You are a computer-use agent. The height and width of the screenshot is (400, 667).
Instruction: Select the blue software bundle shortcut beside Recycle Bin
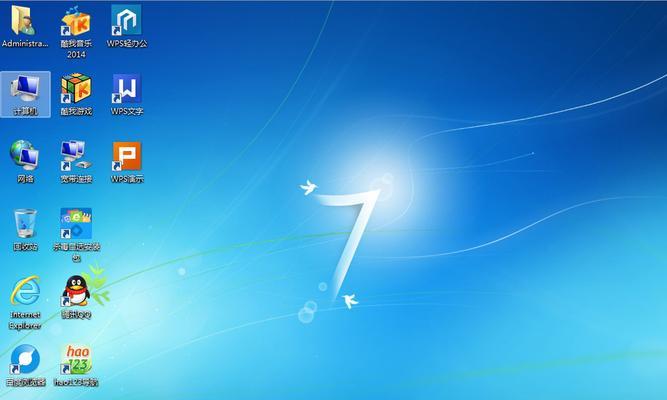click(76, 223)
